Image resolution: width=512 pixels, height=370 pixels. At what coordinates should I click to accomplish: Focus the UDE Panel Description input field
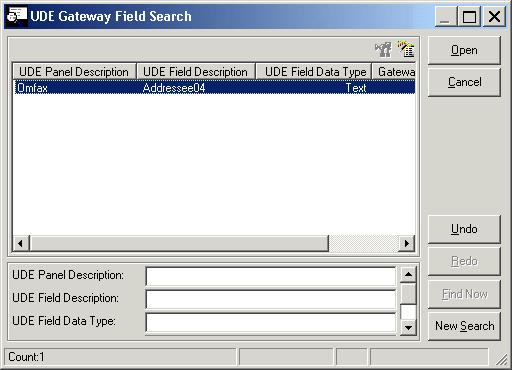(x=271, y=276)
